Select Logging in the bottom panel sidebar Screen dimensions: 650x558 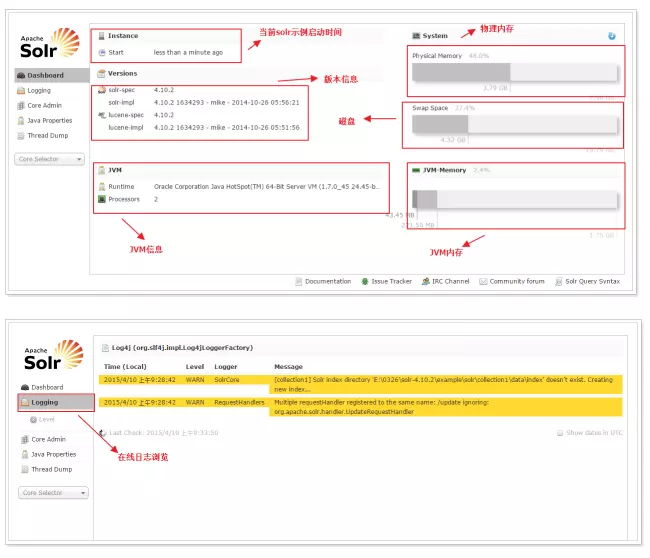tap(56, 403)
